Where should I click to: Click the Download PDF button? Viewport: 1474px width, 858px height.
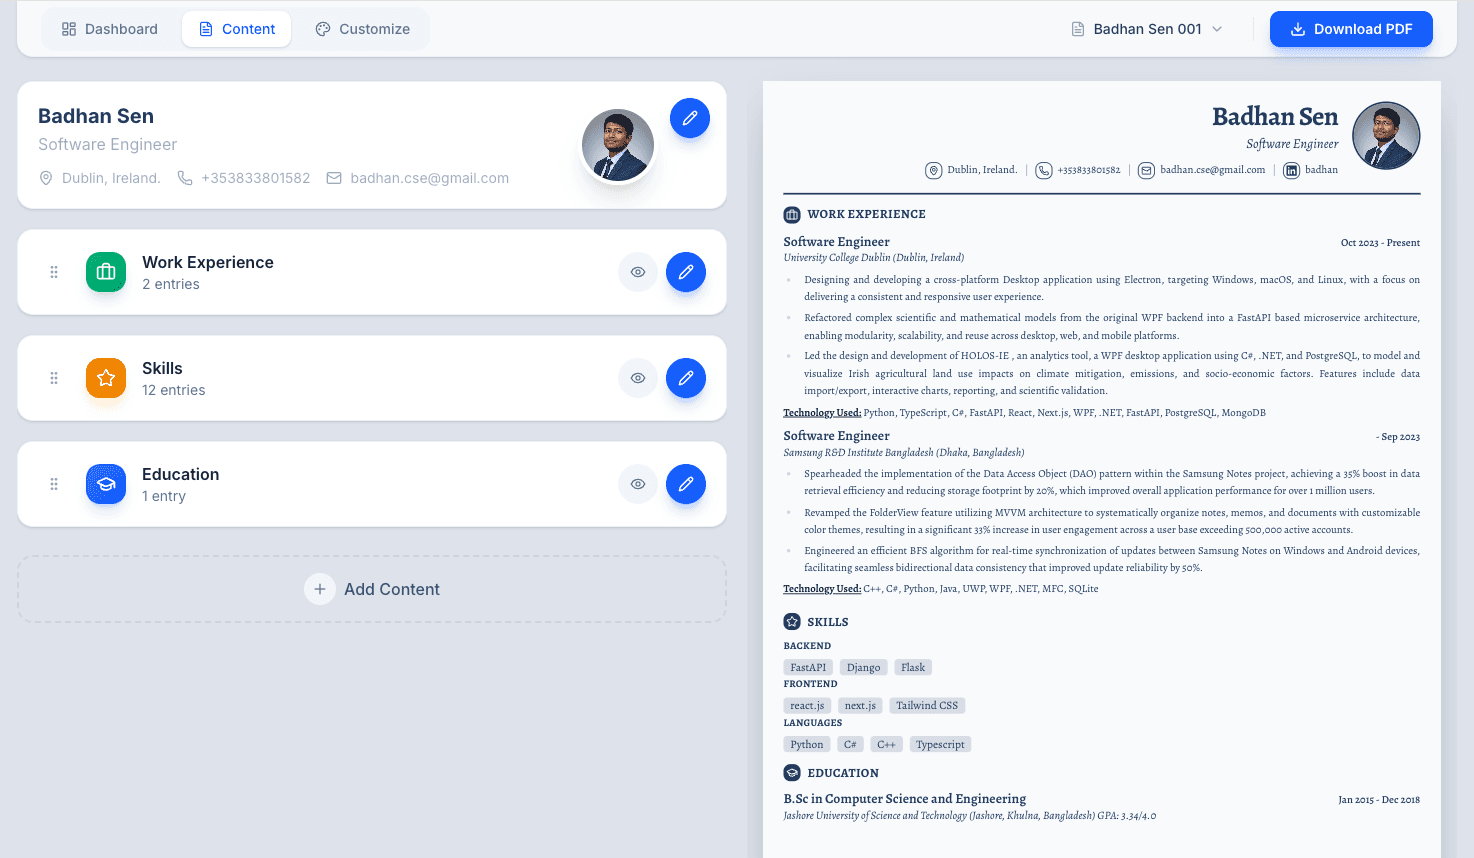1351,29
